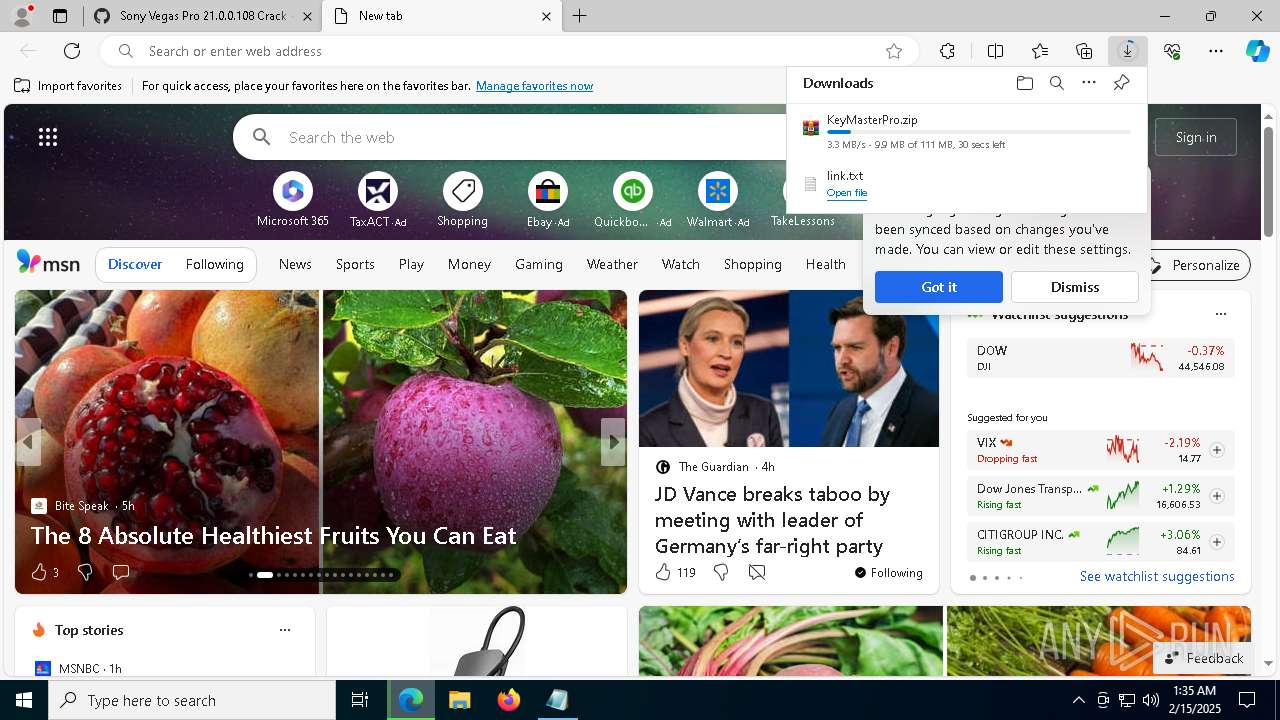This screenshot has width=1280, height=720.
Task: Open Watchlist suggestions more options
Action: [1220, 314]
